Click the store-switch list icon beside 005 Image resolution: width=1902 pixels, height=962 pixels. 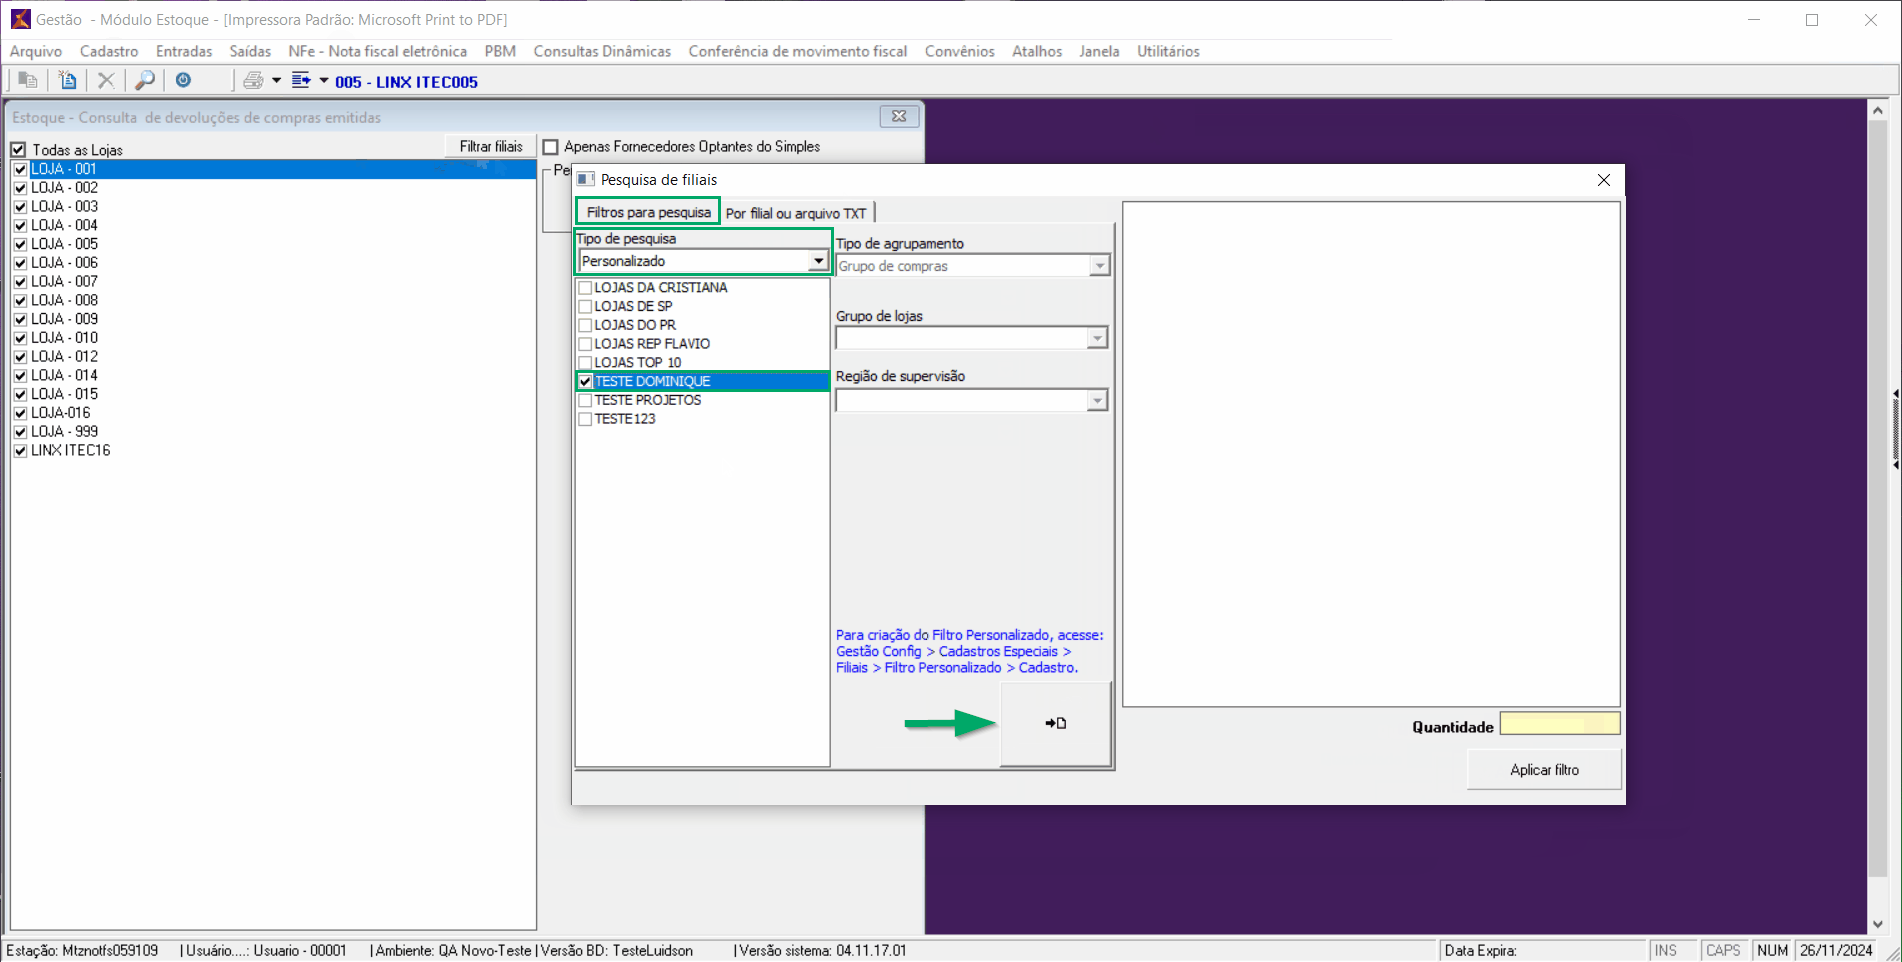(301, 80)
